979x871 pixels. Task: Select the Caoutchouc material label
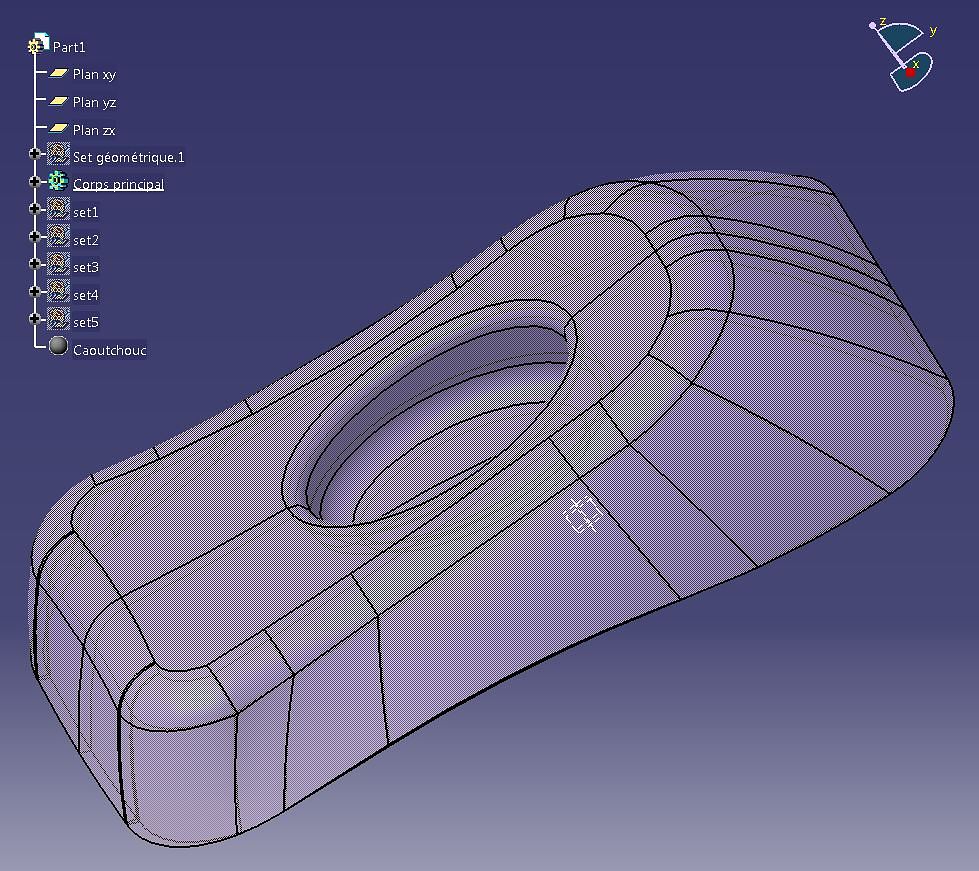pyautogui.click(x=110, y=350)
